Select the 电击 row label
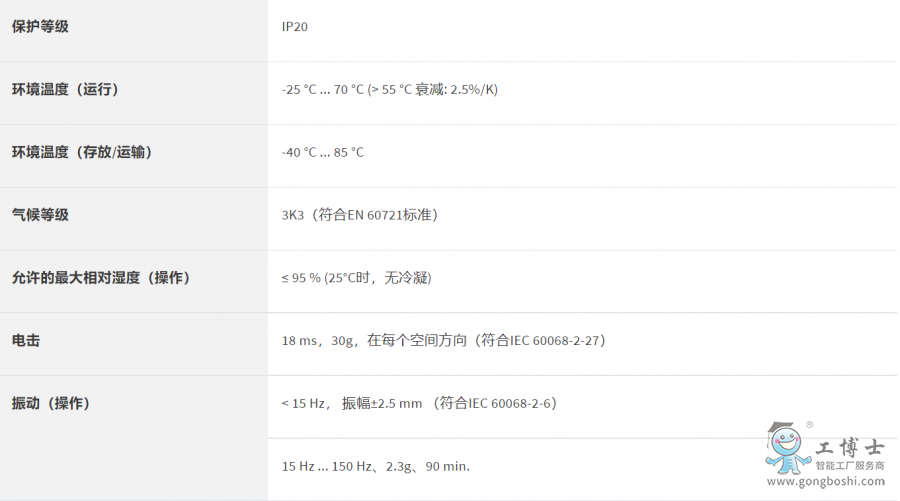900x501 pixels. point(26,341)
